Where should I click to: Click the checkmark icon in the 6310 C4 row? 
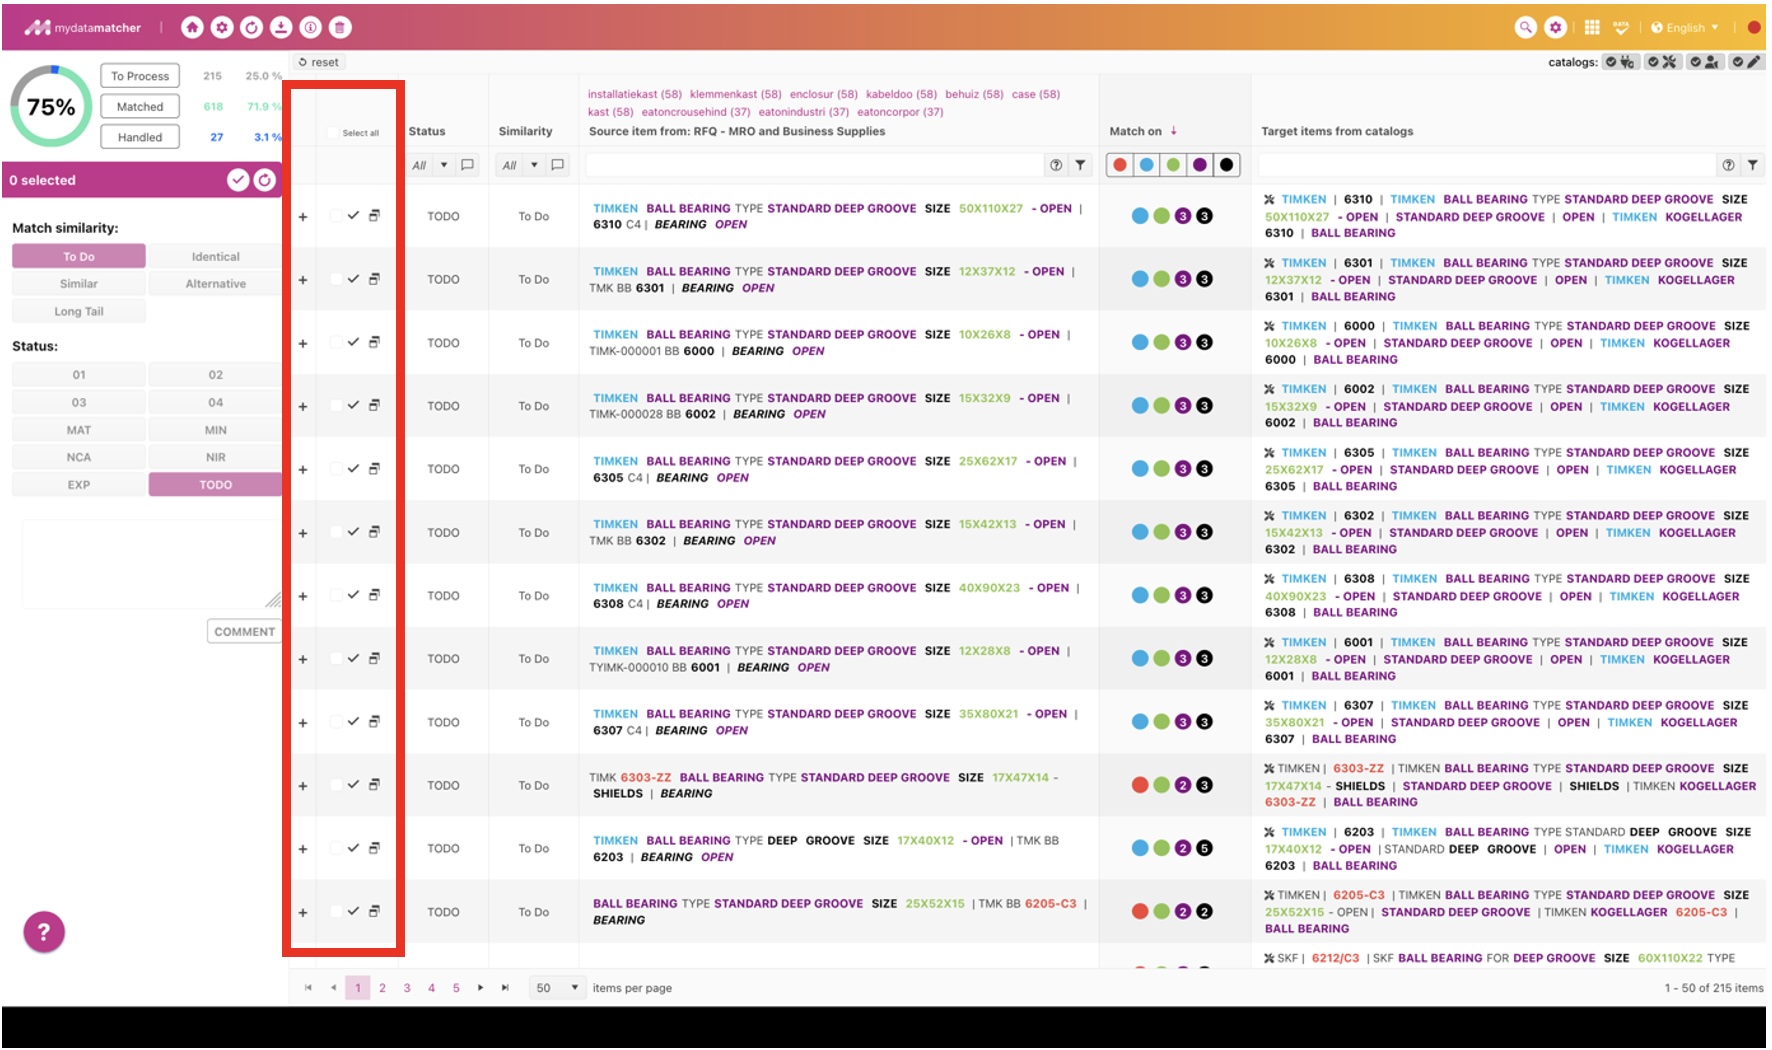point(353,216)
